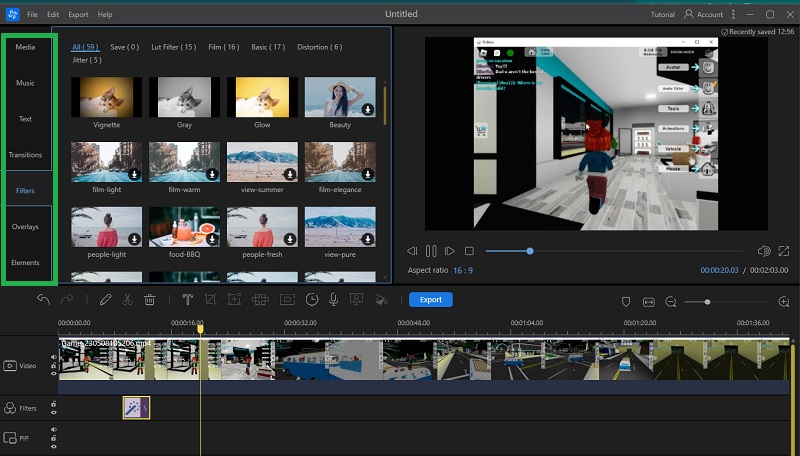
Task: Open the Duration clock tool
Action: [312, 299]
